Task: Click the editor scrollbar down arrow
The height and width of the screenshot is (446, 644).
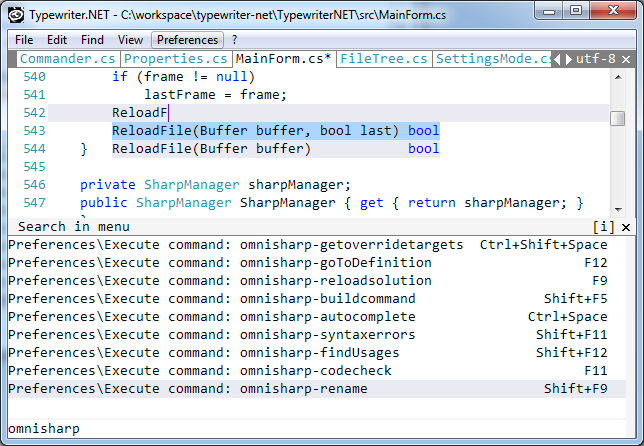Action: (618, 209)
